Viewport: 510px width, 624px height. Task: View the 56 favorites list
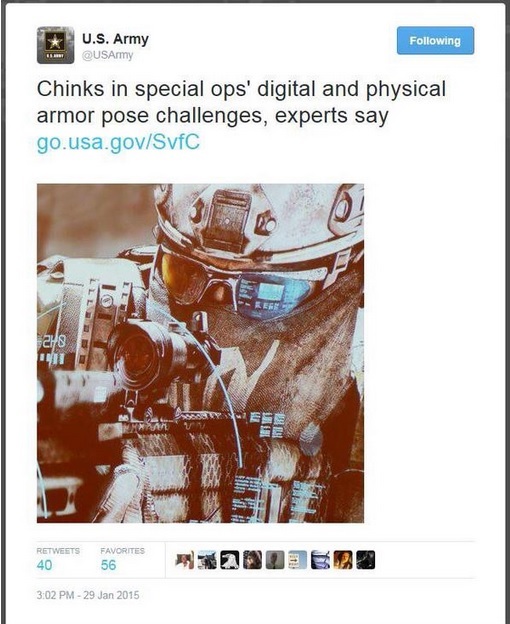pyautogui.click(x=109, y=565)
